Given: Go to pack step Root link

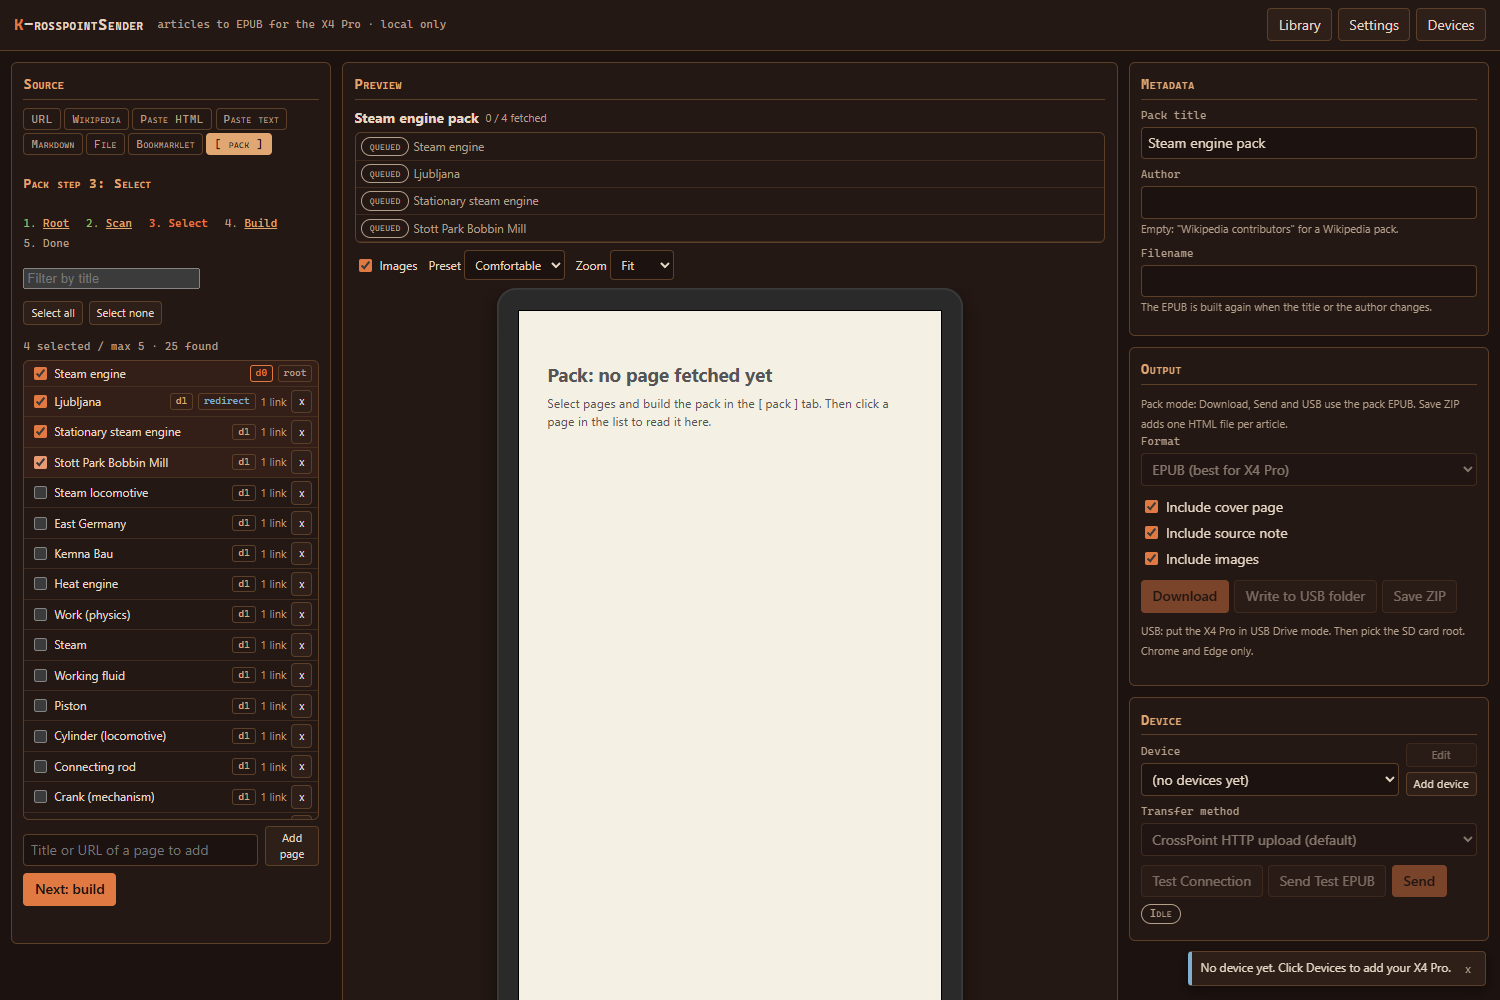Looking at the screenshot, I should 56,223.
